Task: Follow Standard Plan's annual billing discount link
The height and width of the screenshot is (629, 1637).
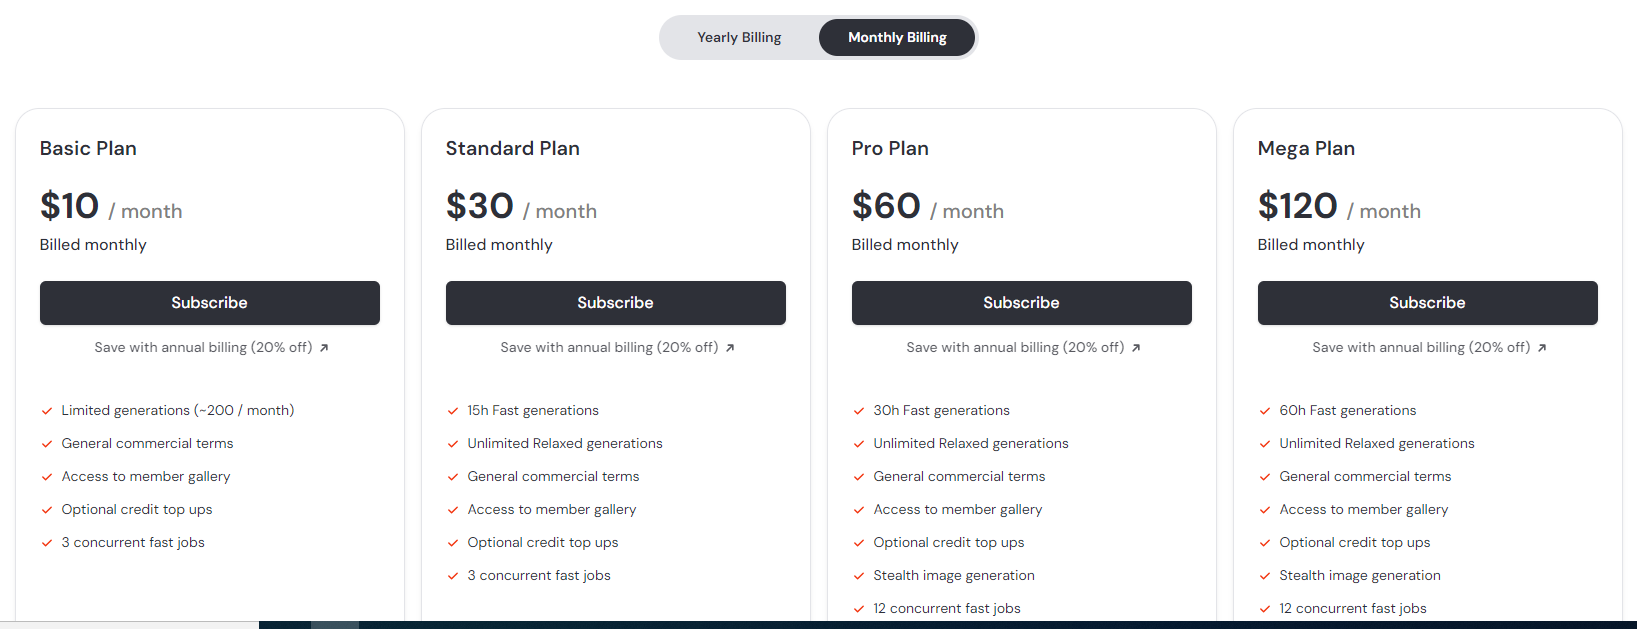Action: [609, 348]
